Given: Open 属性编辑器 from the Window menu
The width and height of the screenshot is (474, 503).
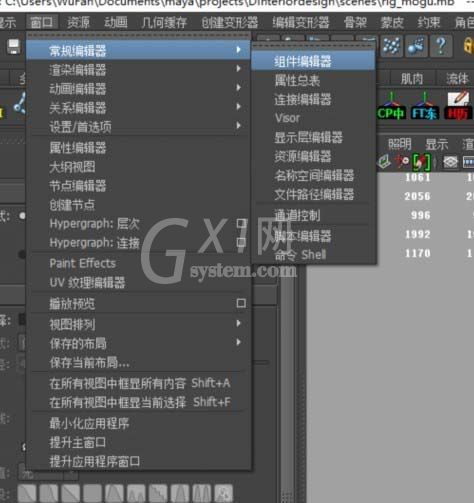Looking at the screenshot, I should click(x=138, y=148).
